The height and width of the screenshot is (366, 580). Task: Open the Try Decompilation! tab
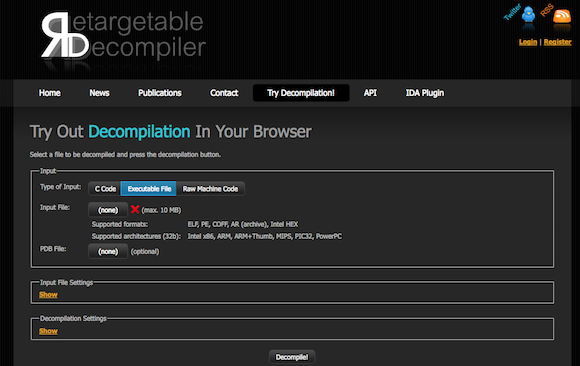pyautogui.click(x=301, y=93)
